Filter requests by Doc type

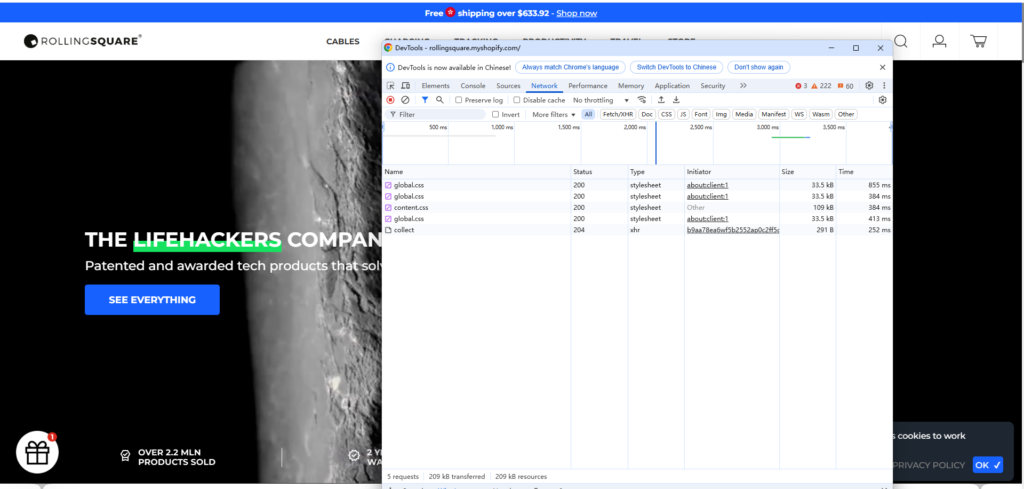[x=647, y=114]
